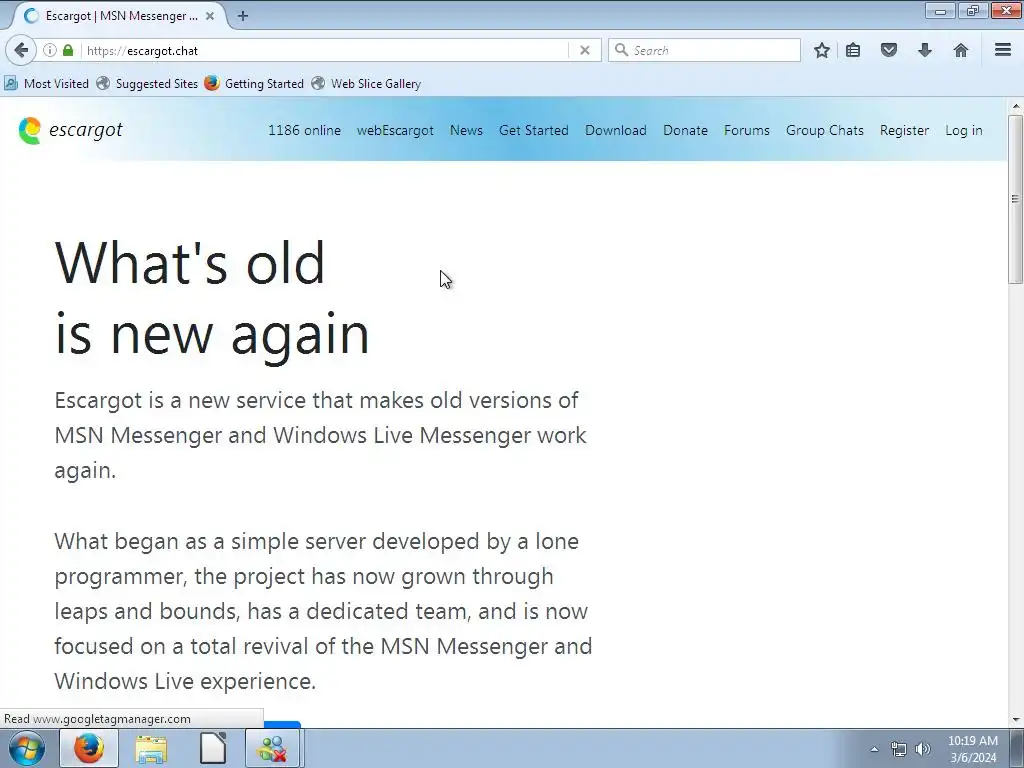This screenshot has height=768, width=1024.
Task: Go back using the browser back arrow
Action: (21, 50)
